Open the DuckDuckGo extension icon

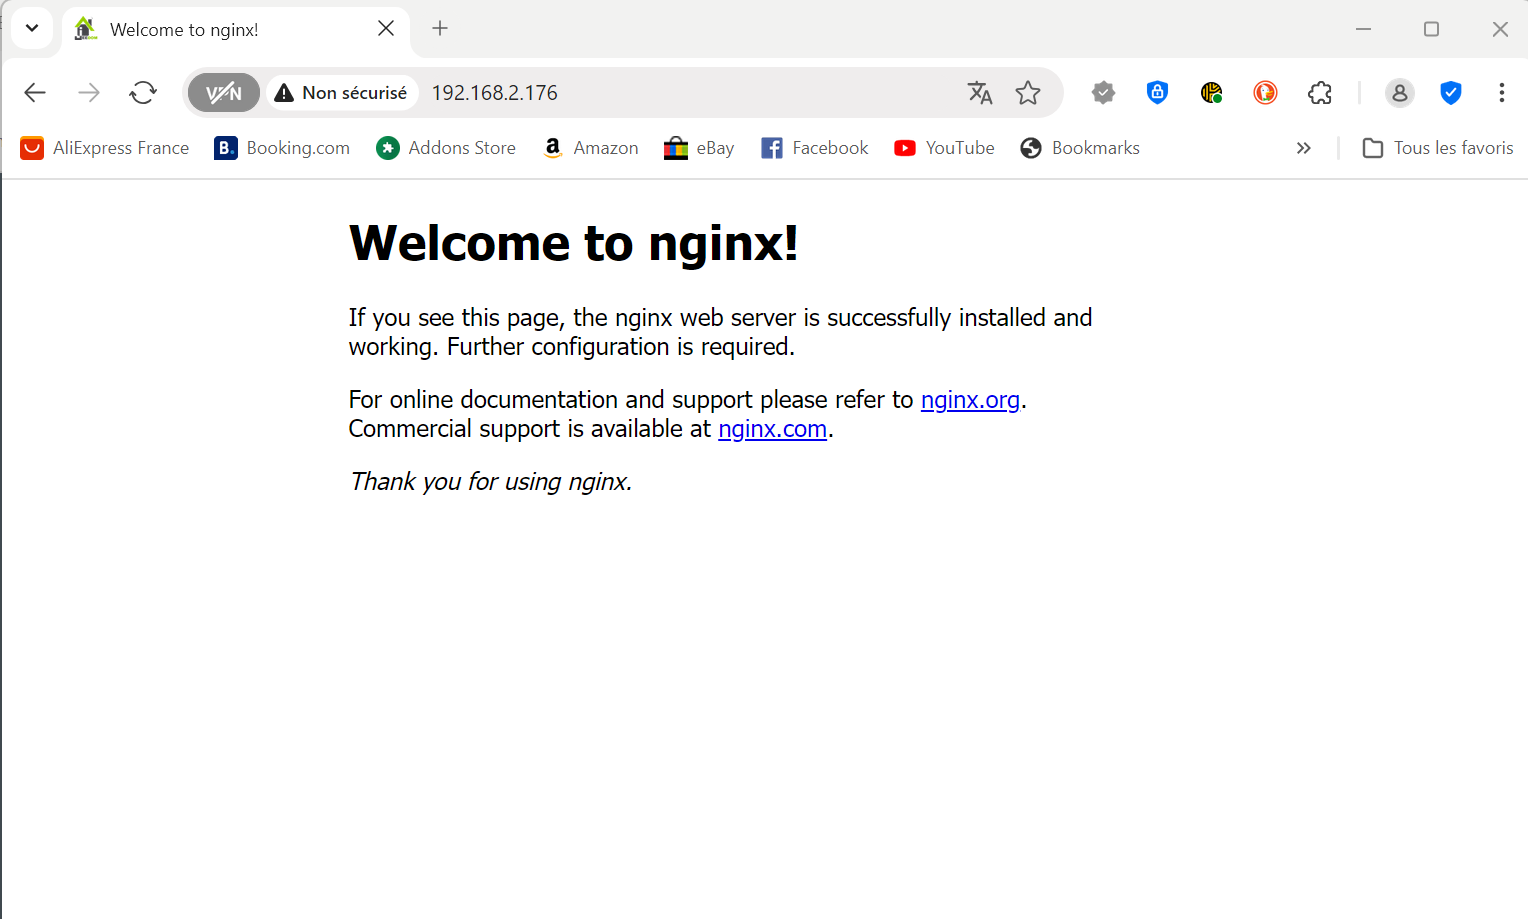(x=1265, y=93)
